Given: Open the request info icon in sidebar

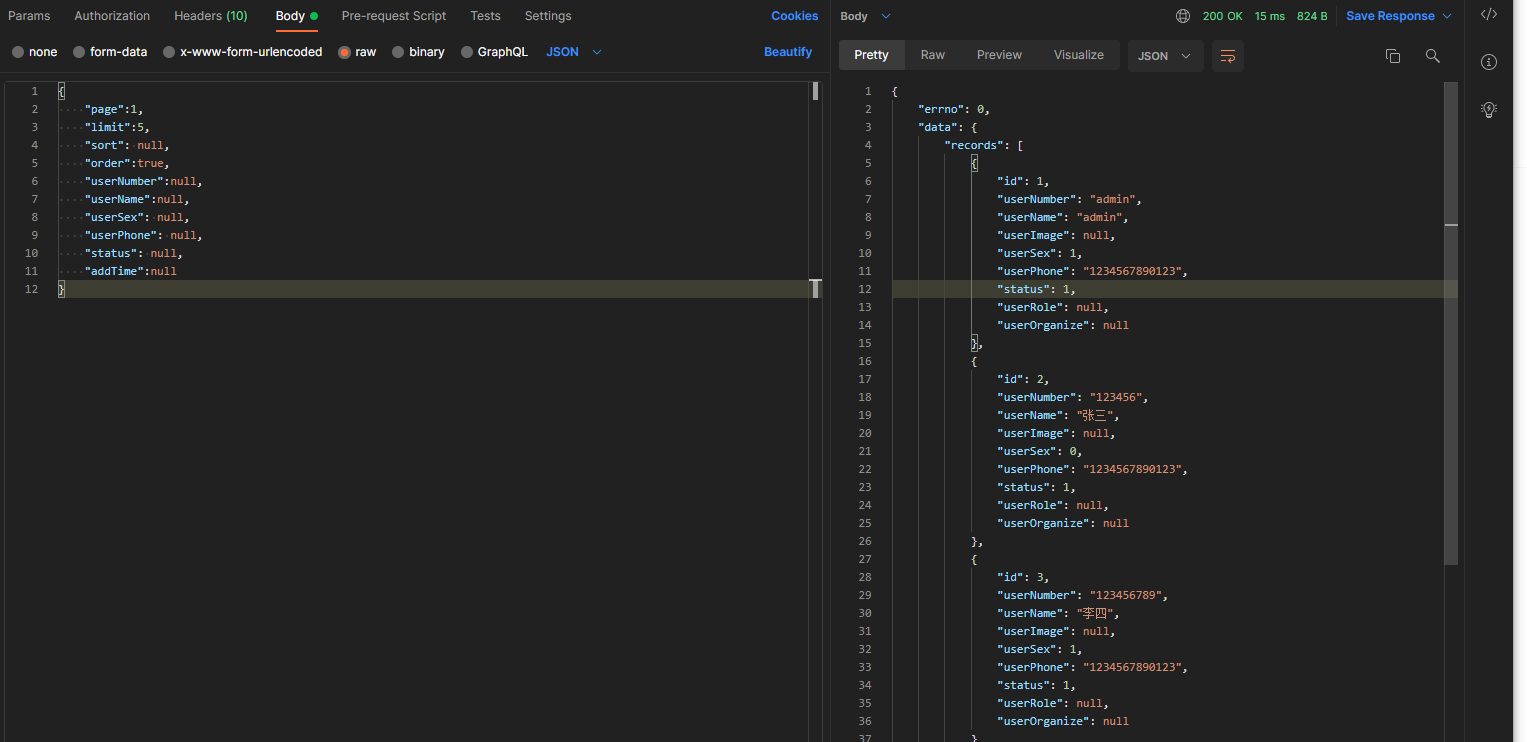Looking at the screenshot, I should [1489, 62].
